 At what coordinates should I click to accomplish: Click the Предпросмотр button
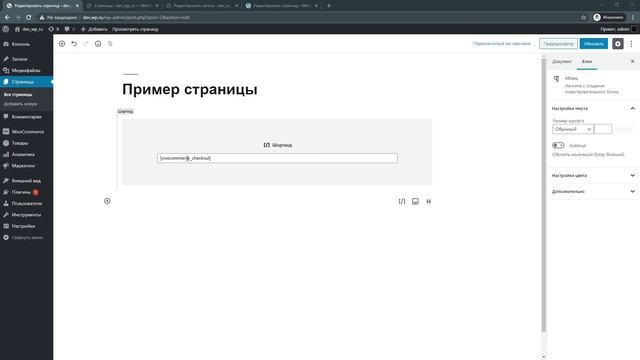[x=558, y=44]
